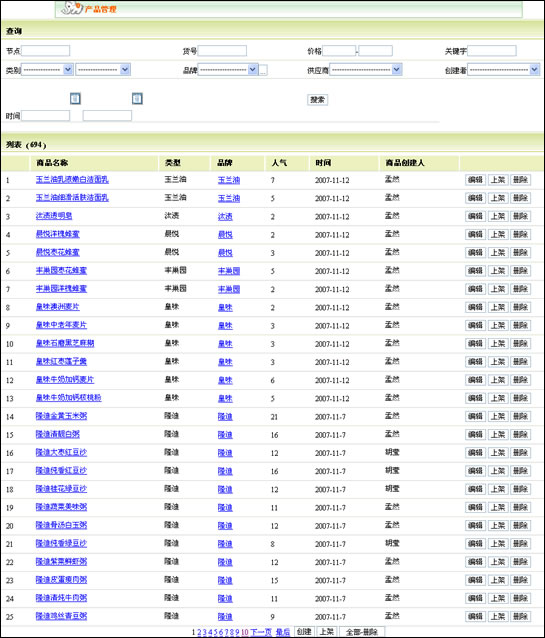Go to page 2 in pagination
Viewport: 545px width, 638px height.
[x=199, y=632]
